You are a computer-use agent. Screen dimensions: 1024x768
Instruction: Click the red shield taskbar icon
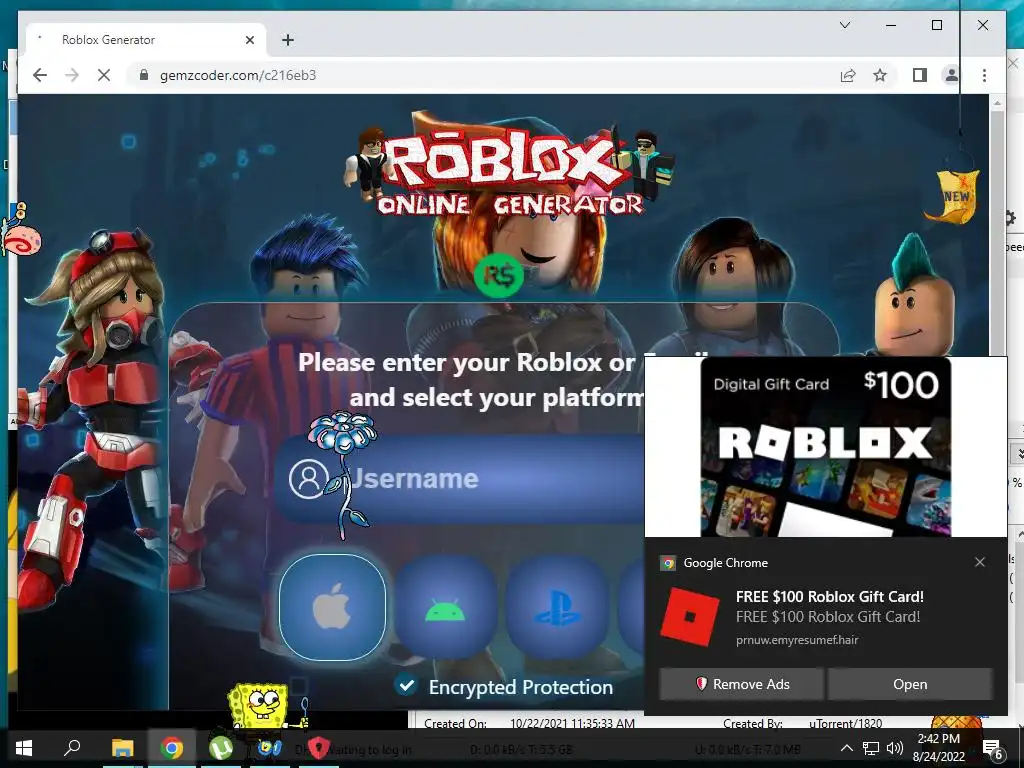click(x=318, y=748)
